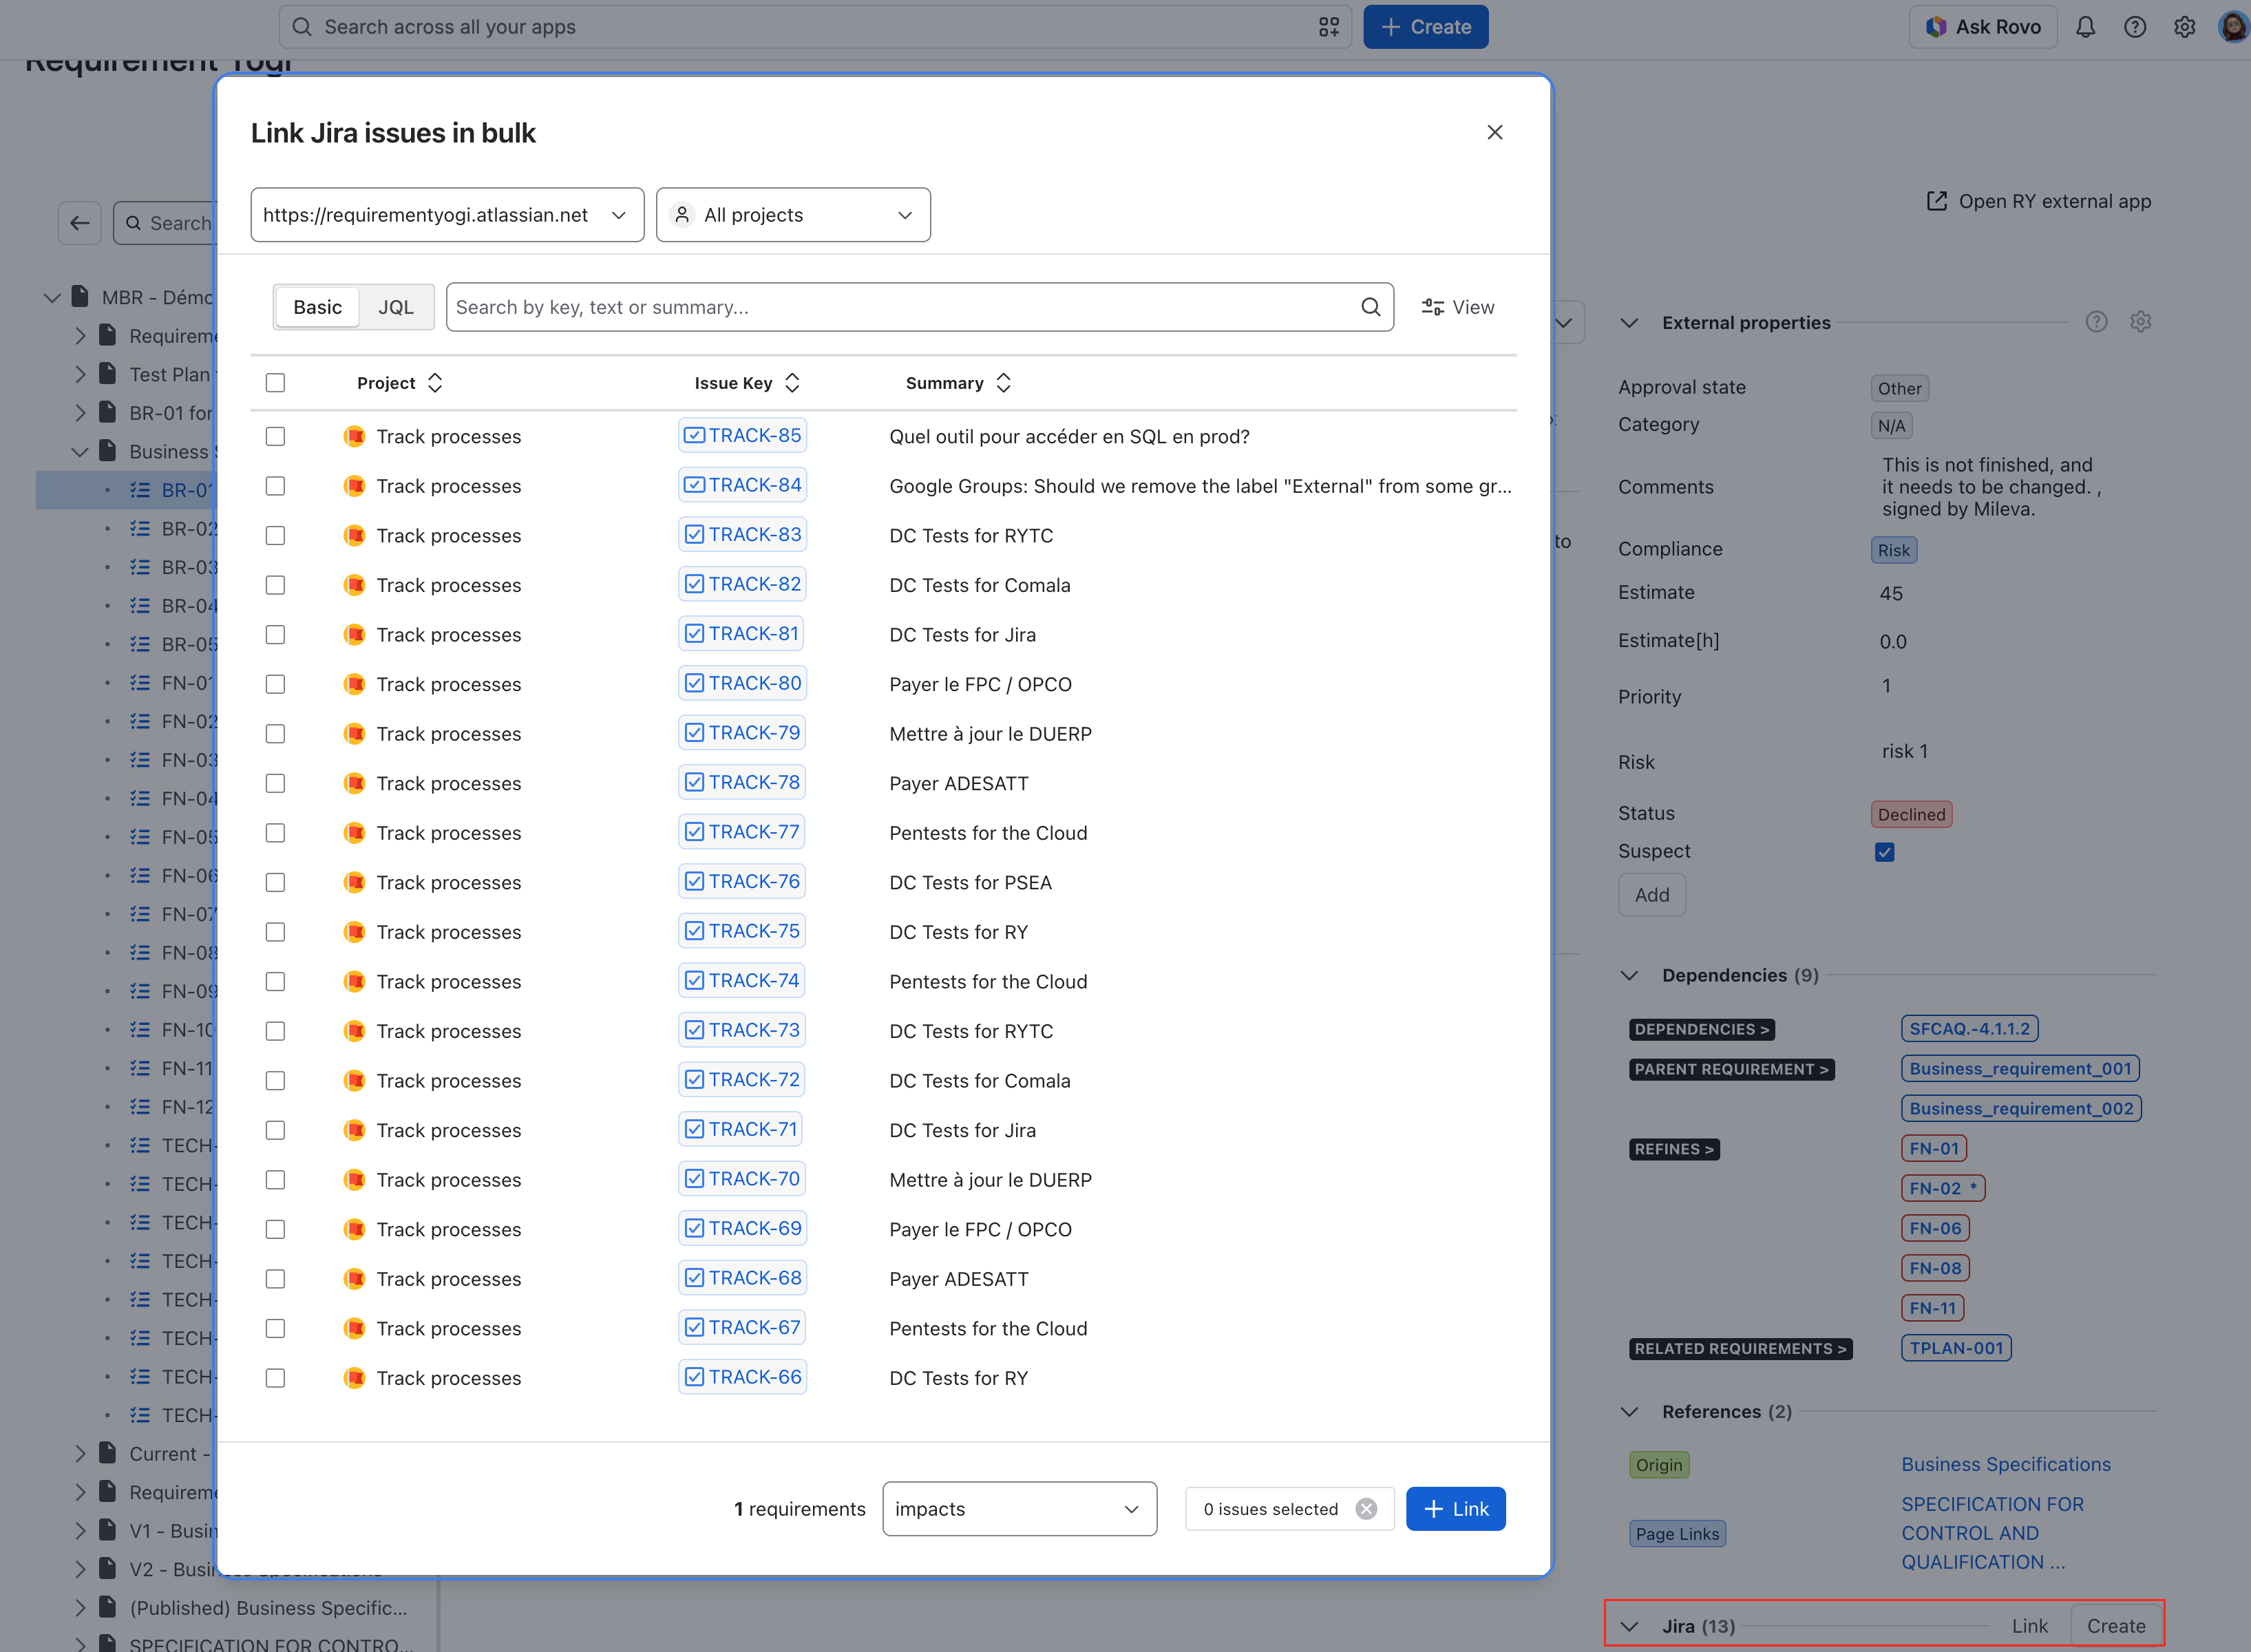This screenshot has width=2251, height=1652.
Task: Click the MBR - Démo page icon
Action: pyautogui.click(x=80, y=297)
